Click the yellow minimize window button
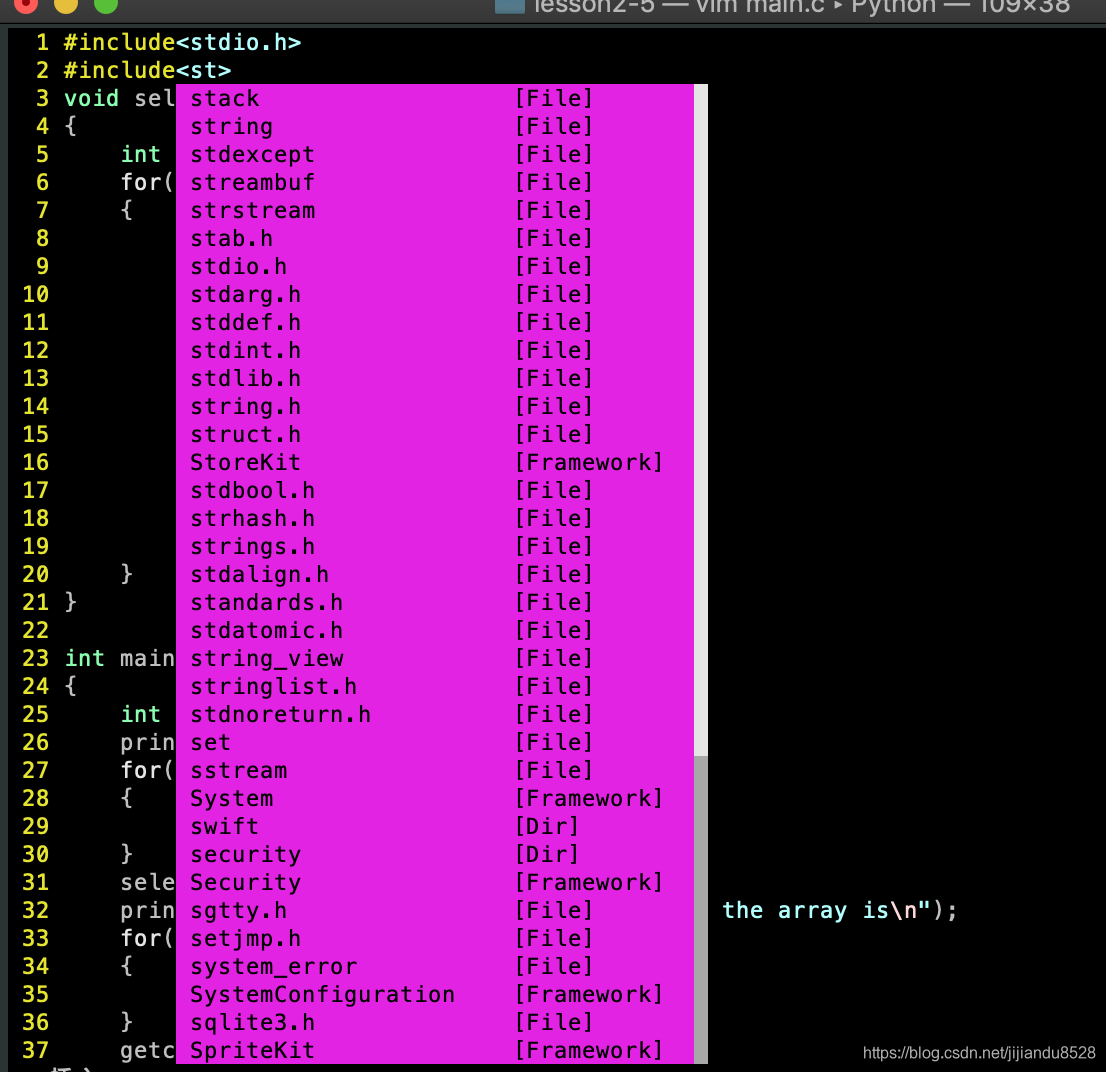 click(66, 4)
